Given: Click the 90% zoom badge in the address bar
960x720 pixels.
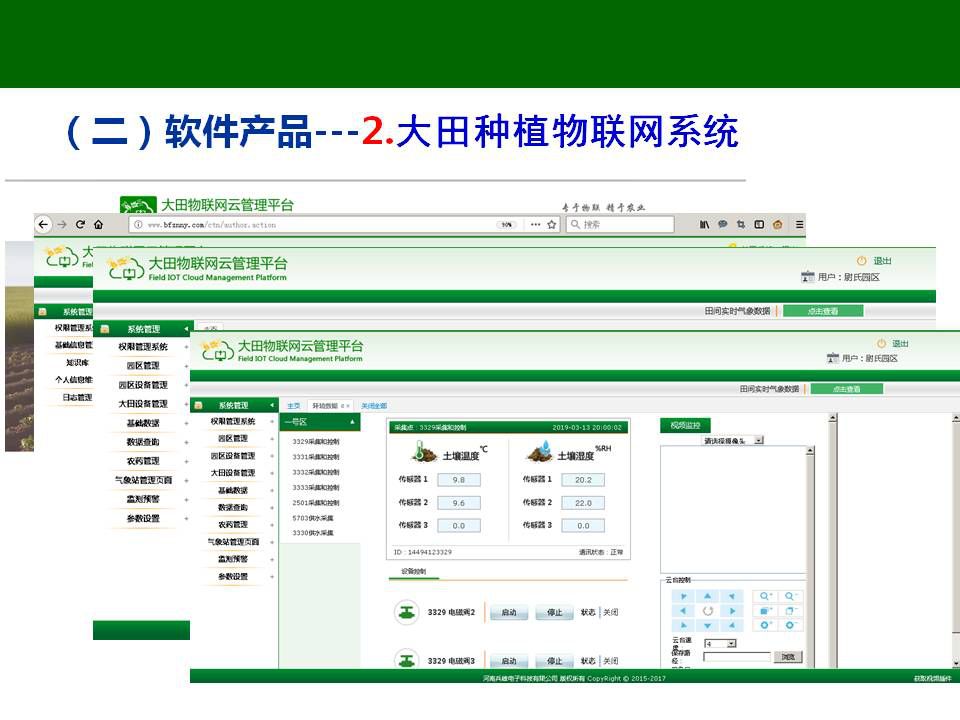Looking at the screenshot, I should click(506, 225).
